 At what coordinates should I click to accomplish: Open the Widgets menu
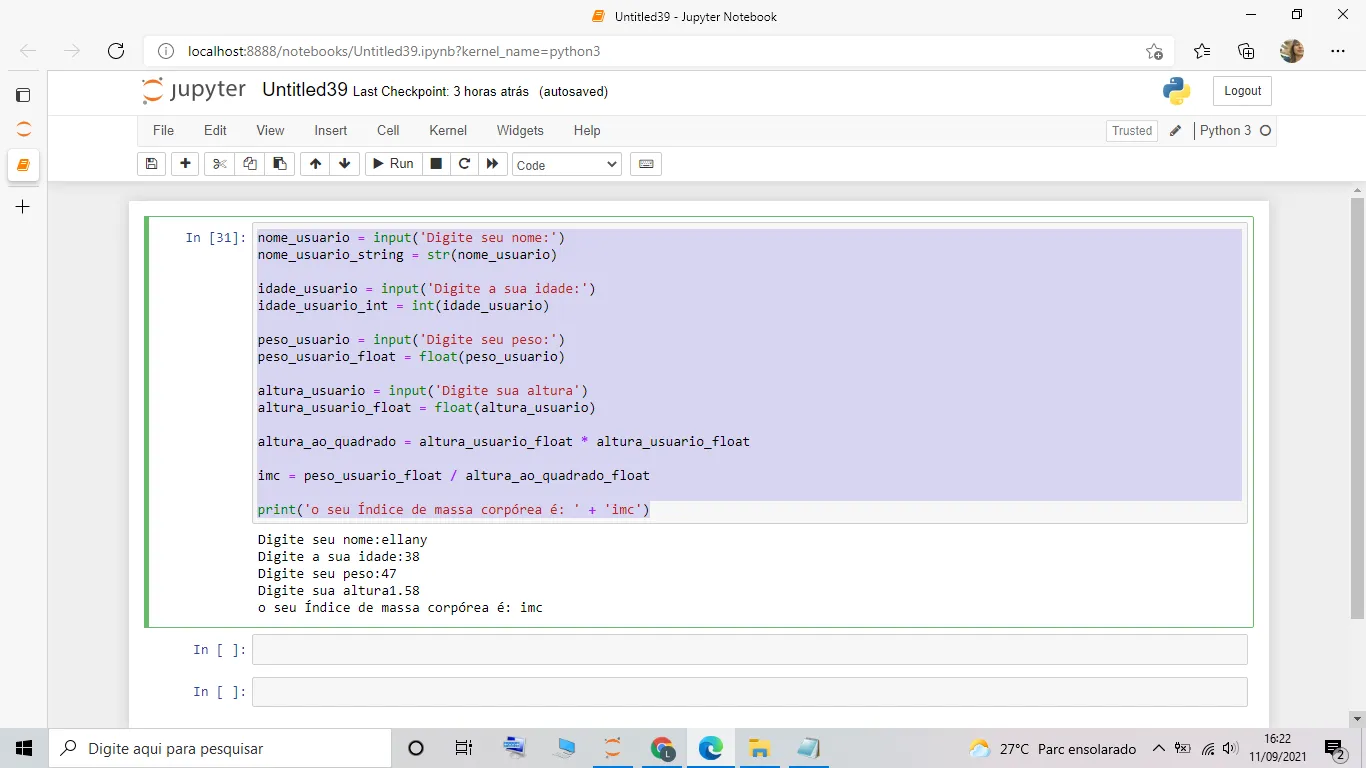520,130
